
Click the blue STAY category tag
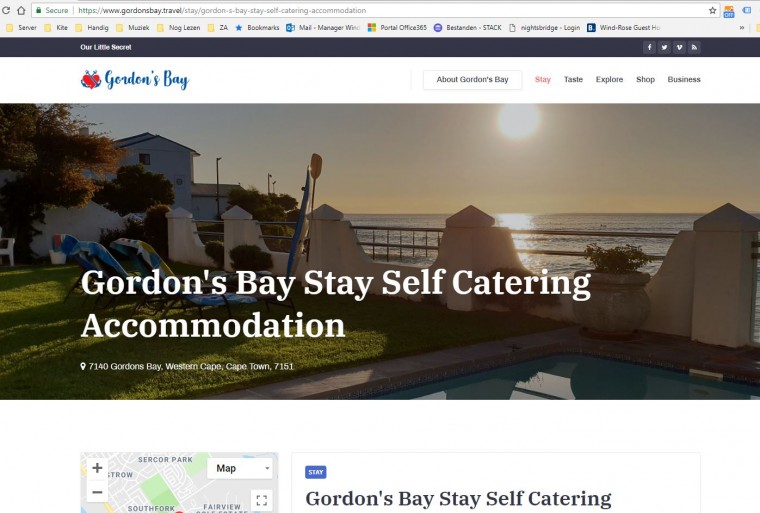click(x=316, y=472)
